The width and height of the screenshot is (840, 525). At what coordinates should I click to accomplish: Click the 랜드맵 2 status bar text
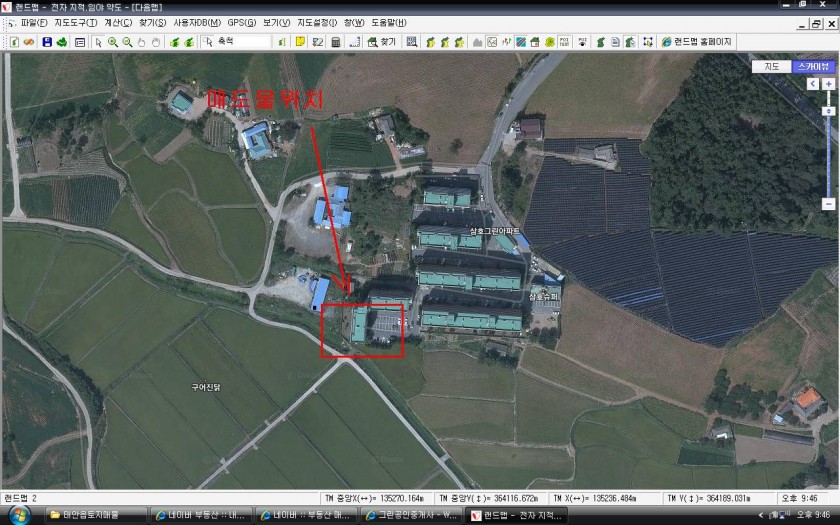[x=21, y=498]
